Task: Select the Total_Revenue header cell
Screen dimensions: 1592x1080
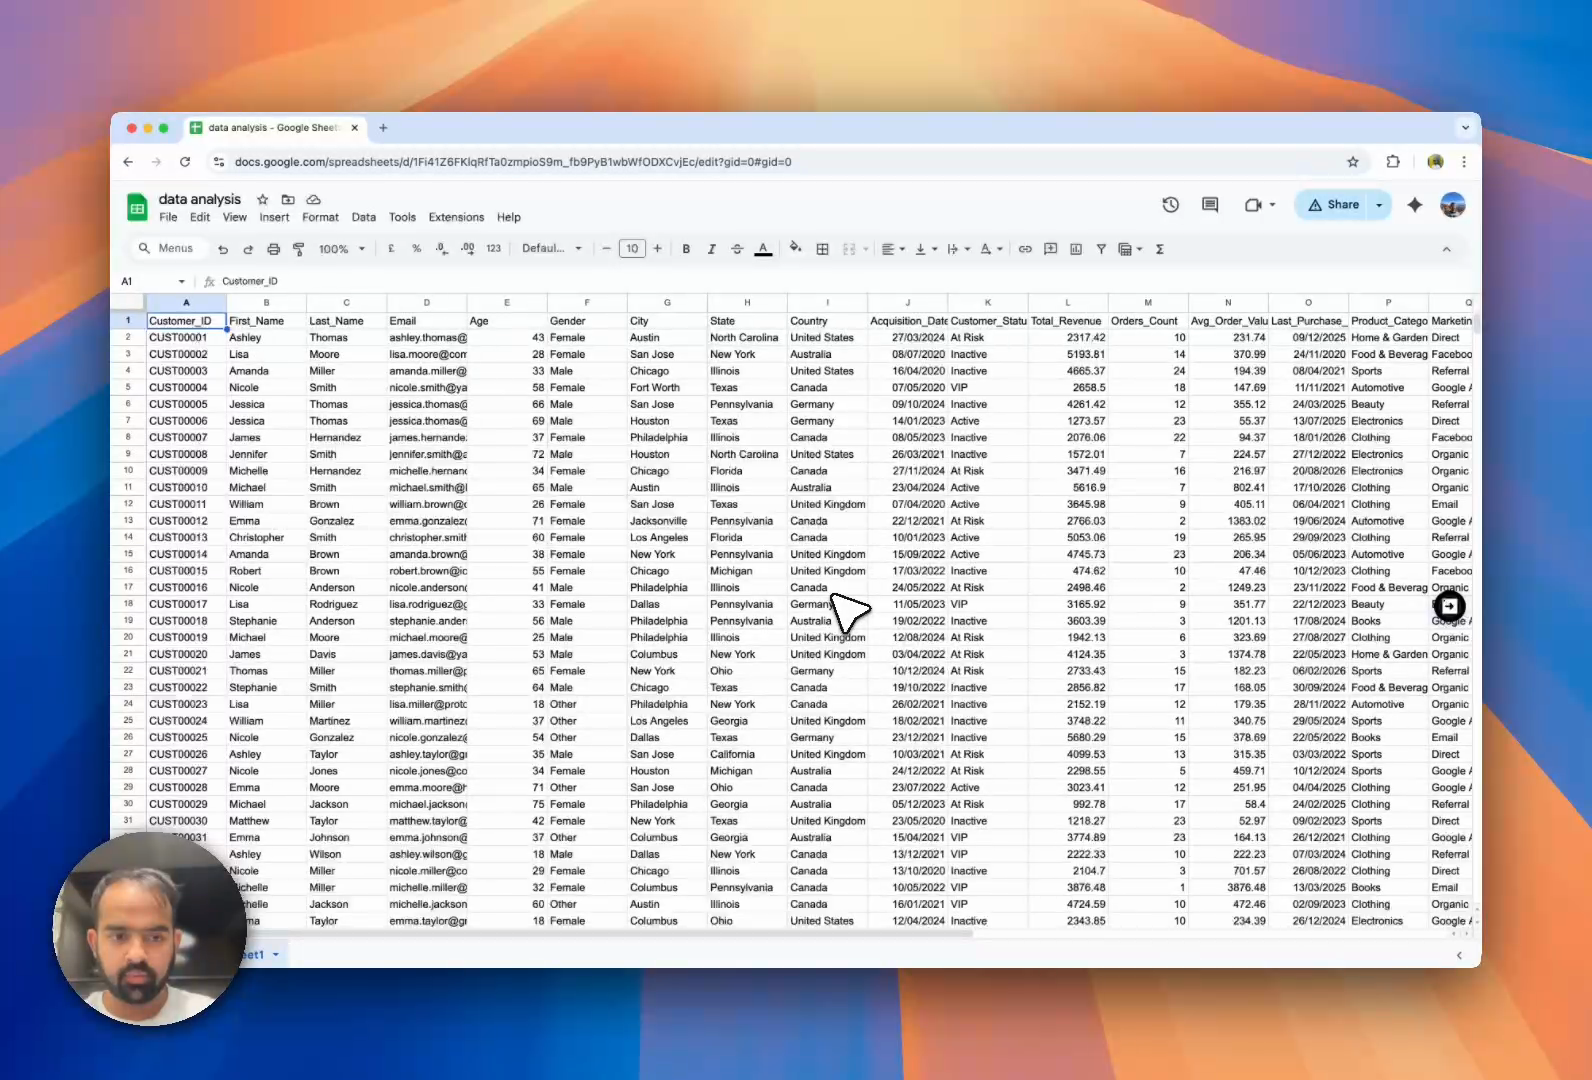Action: coord(1067,321)
